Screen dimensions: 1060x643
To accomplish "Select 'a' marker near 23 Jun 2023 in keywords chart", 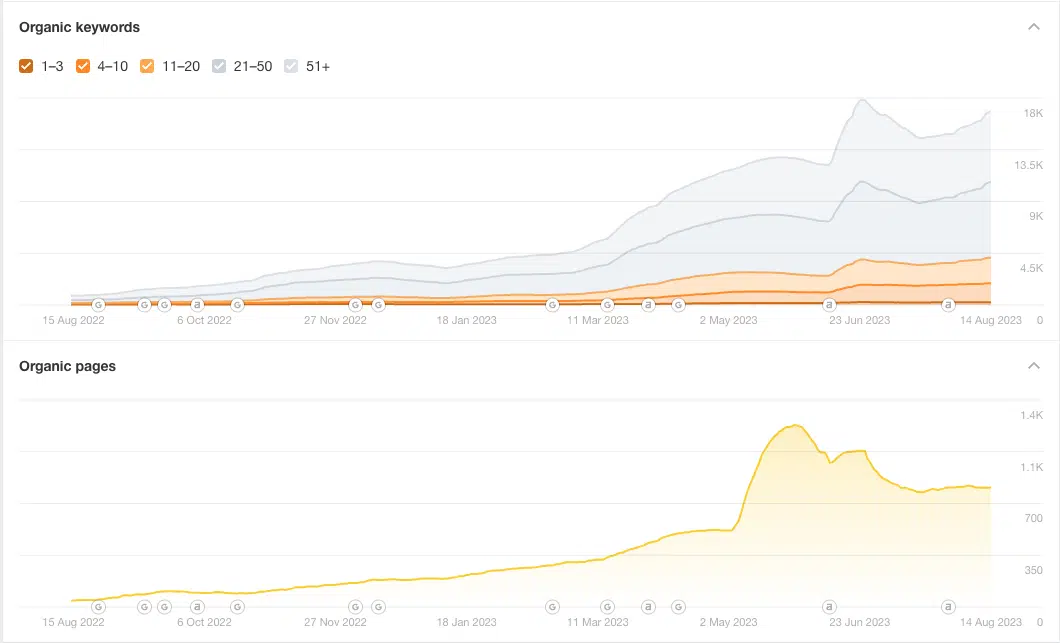I will (x=828, y=304).
